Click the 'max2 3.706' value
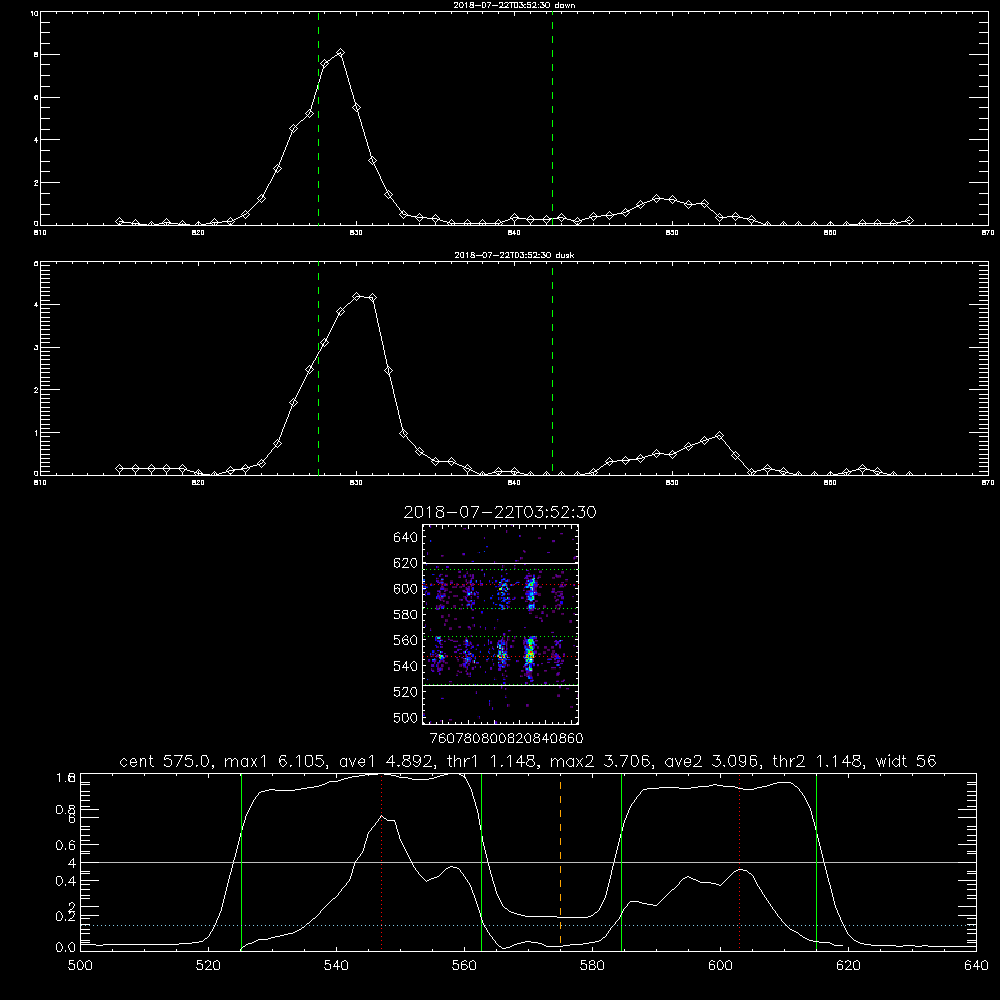Screen dimensions: 1000x1000 (600, 761)
